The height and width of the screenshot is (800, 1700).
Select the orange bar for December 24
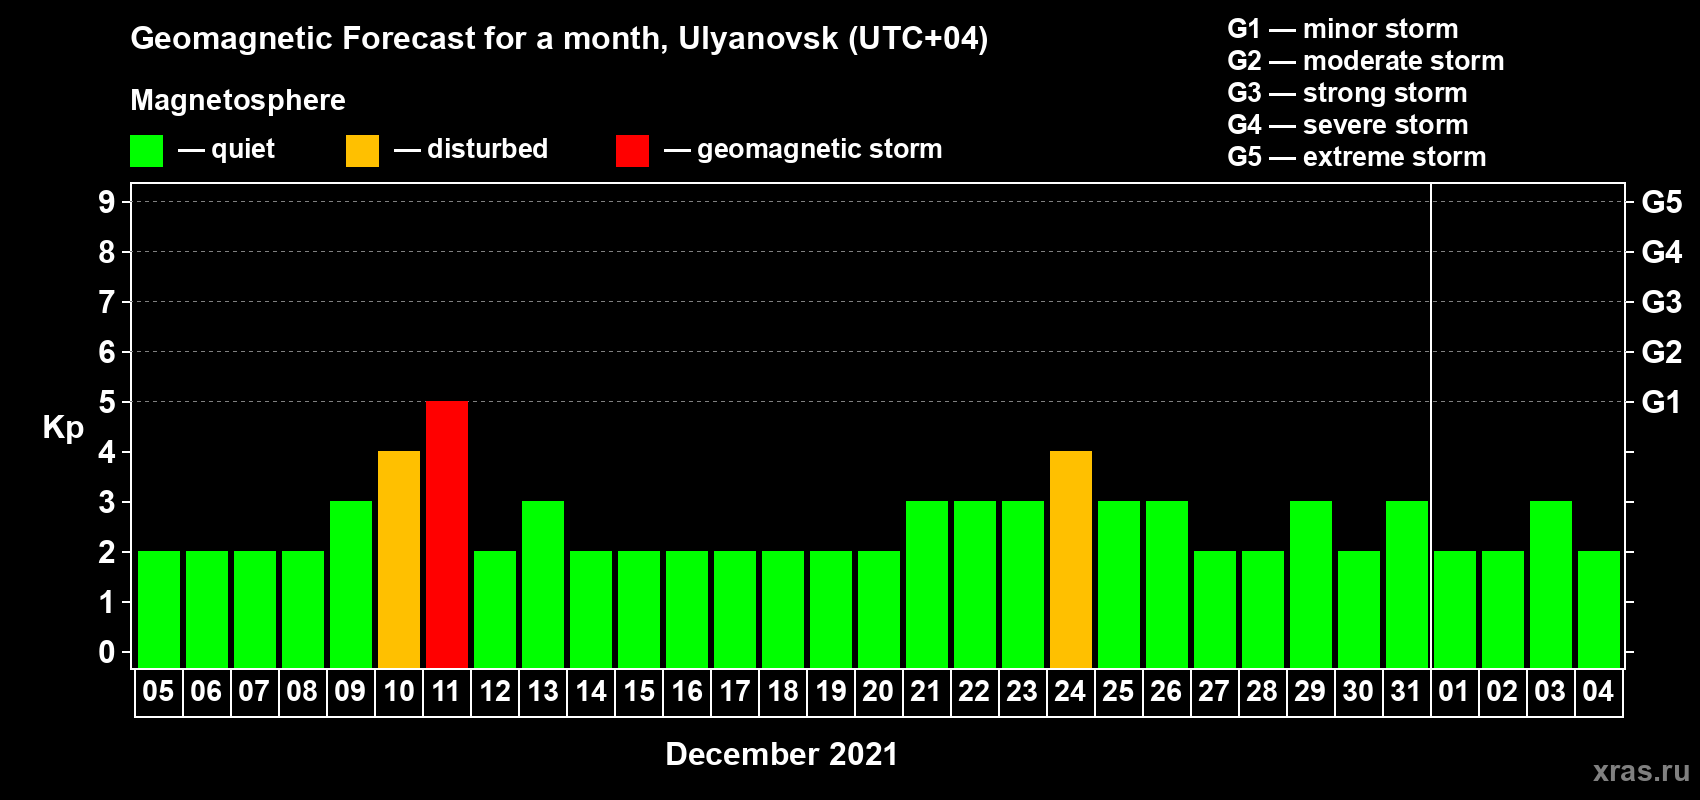(x=1071, y=559)
